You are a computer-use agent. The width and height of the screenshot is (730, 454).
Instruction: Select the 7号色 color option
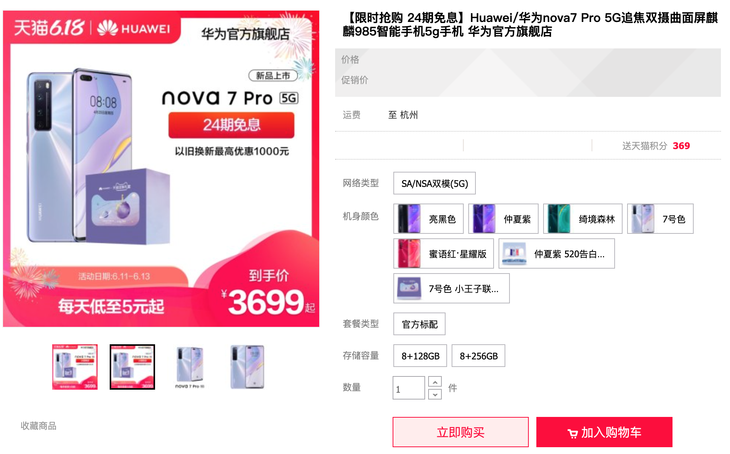660,218
